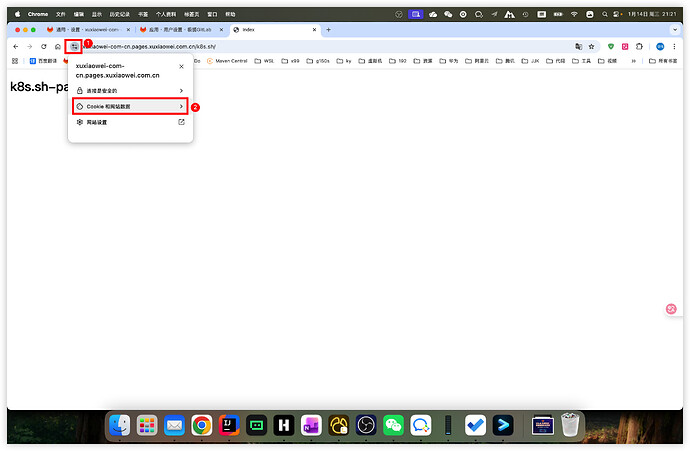Open WeChat from the dock
The image size is (690, 451).
click(393, 425)
